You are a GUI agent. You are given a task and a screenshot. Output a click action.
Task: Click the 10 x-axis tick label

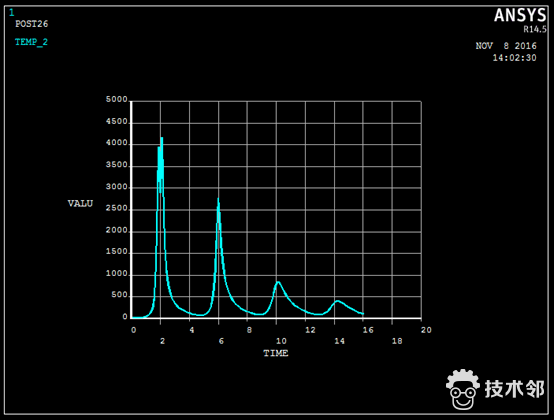281,341
